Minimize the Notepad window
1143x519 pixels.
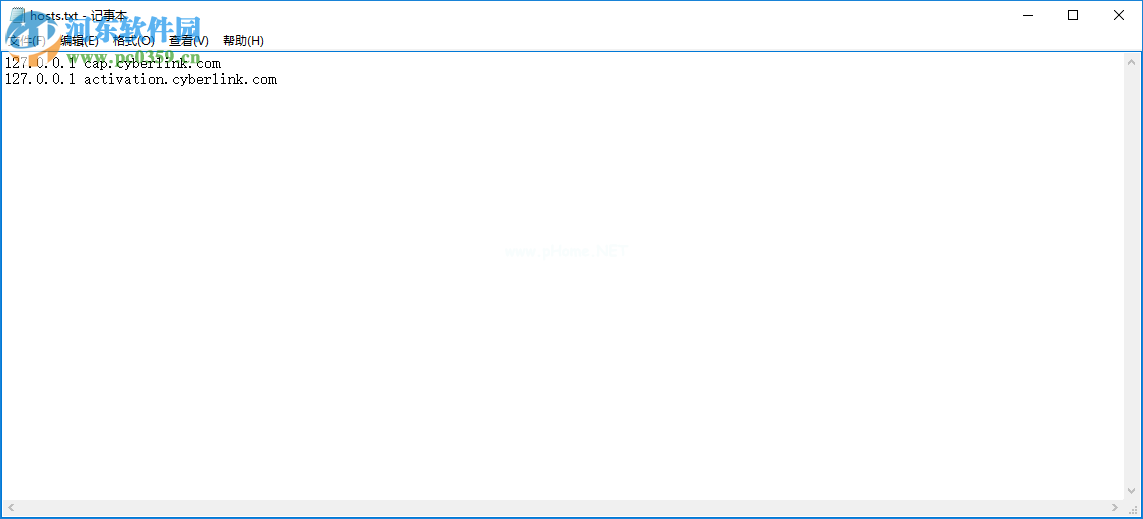coord(1028,15)
